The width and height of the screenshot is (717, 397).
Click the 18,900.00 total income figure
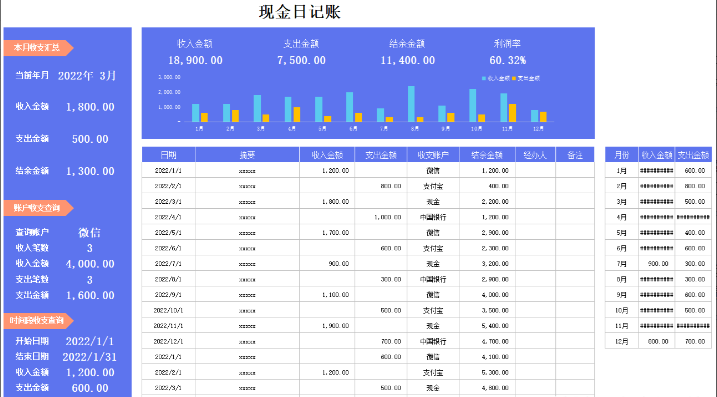coord(195,60)
